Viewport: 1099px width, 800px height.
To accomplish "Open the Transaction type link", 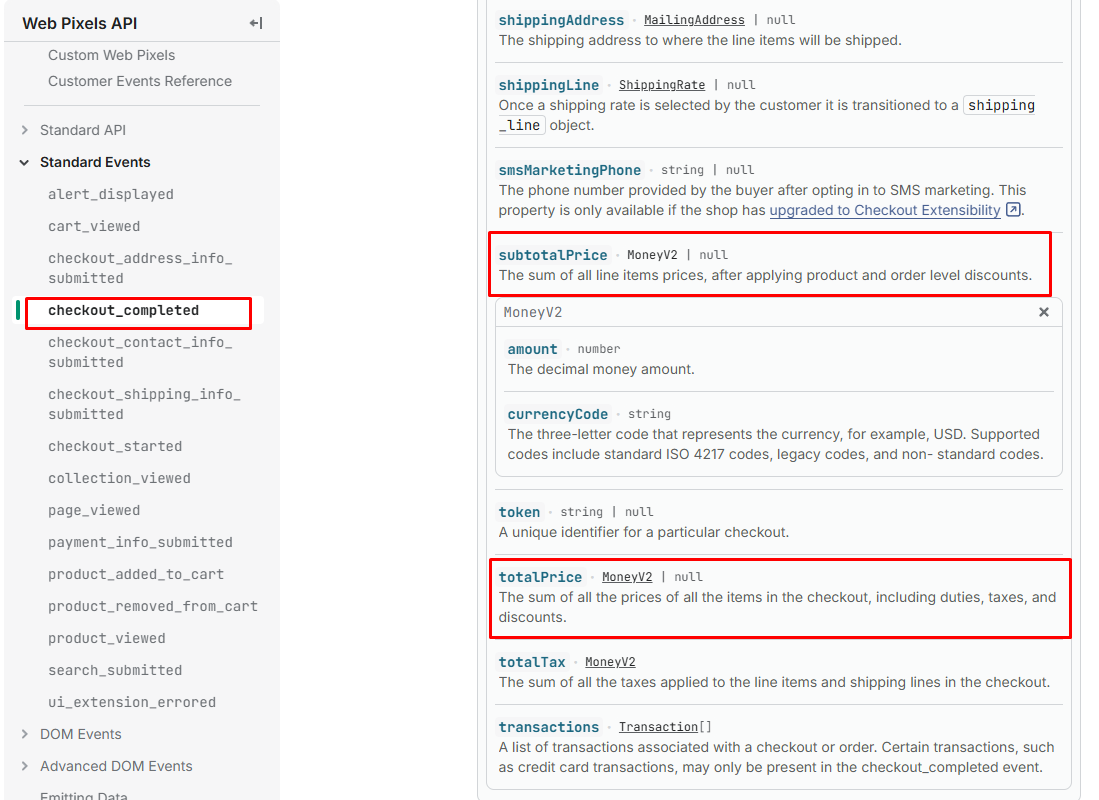I will [x=658, y=726].
